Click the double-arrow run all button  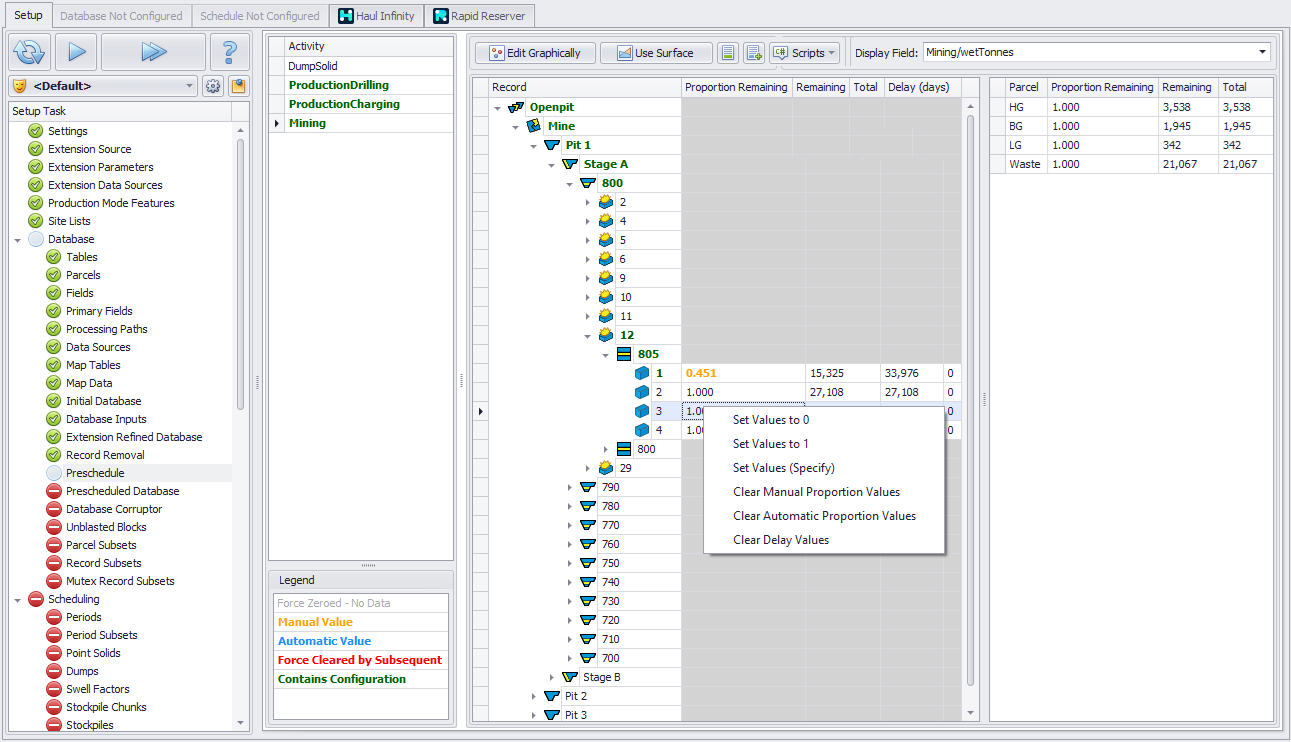pyautogui.click(x=153, y=52)
